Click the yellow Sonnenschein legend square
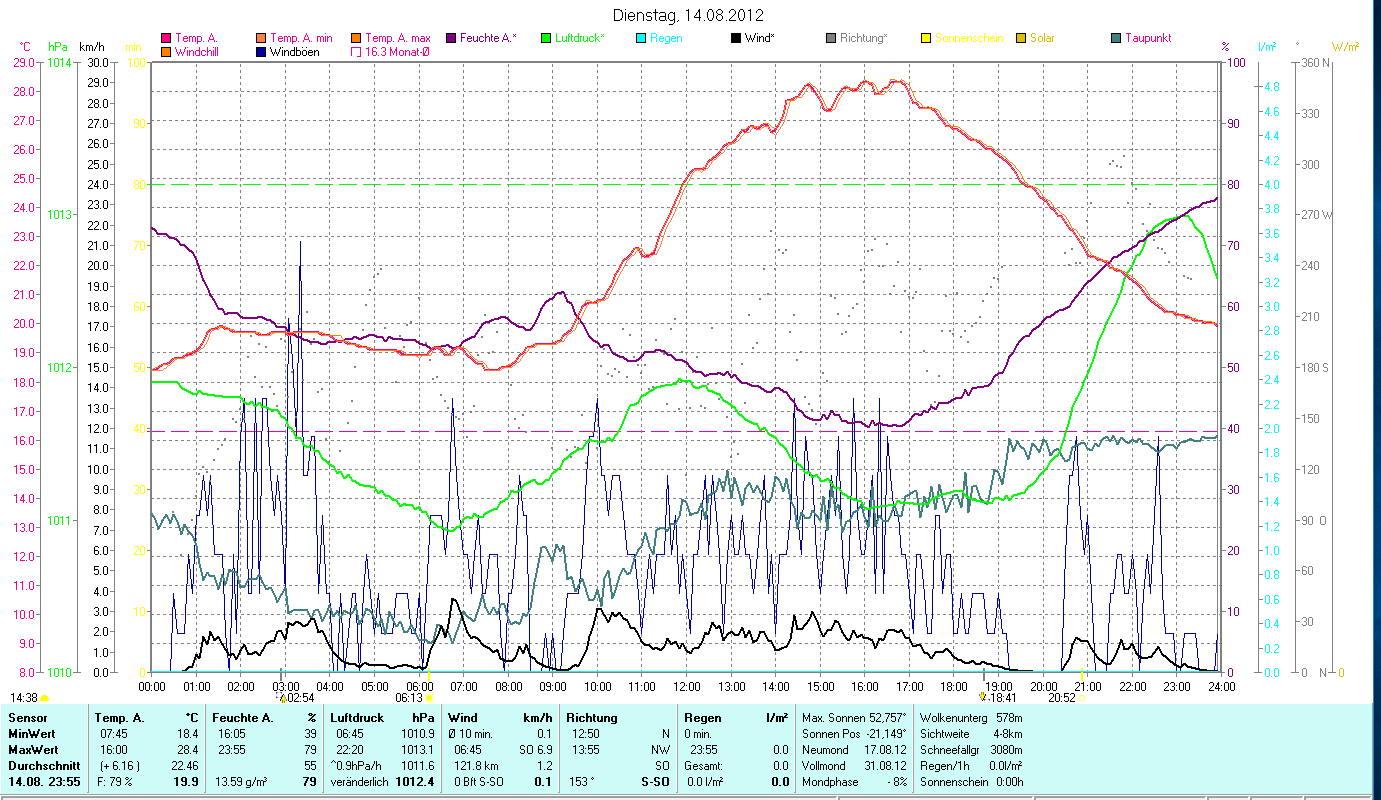1381x800 pixels. tap(925, 39)
